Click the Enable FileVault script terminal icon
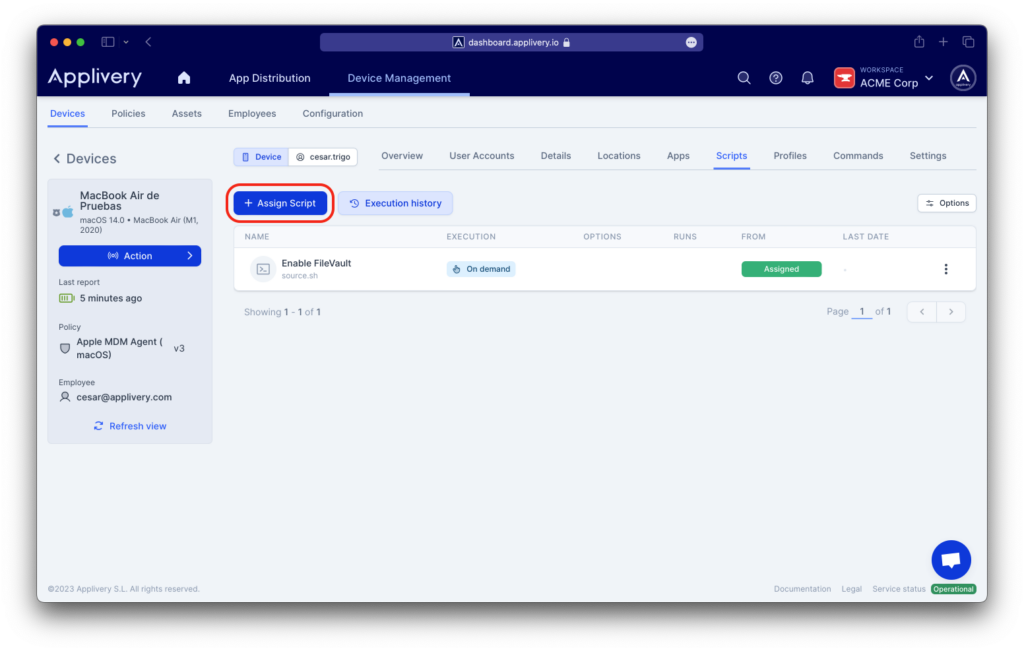The width and height of the screenshot is (1024, 651). click(263, 269)
